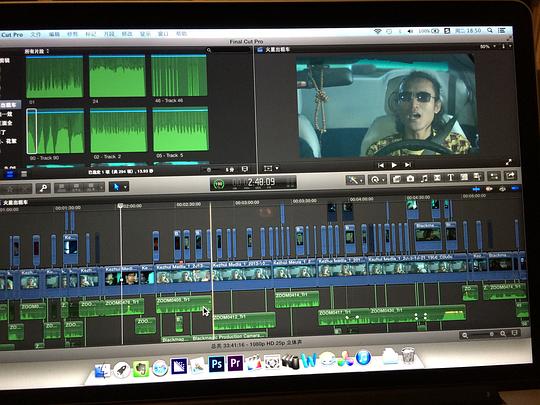The image size is (540, 405).
Task: Show the Inspector sliders panel
Action: tap(494, 176)
